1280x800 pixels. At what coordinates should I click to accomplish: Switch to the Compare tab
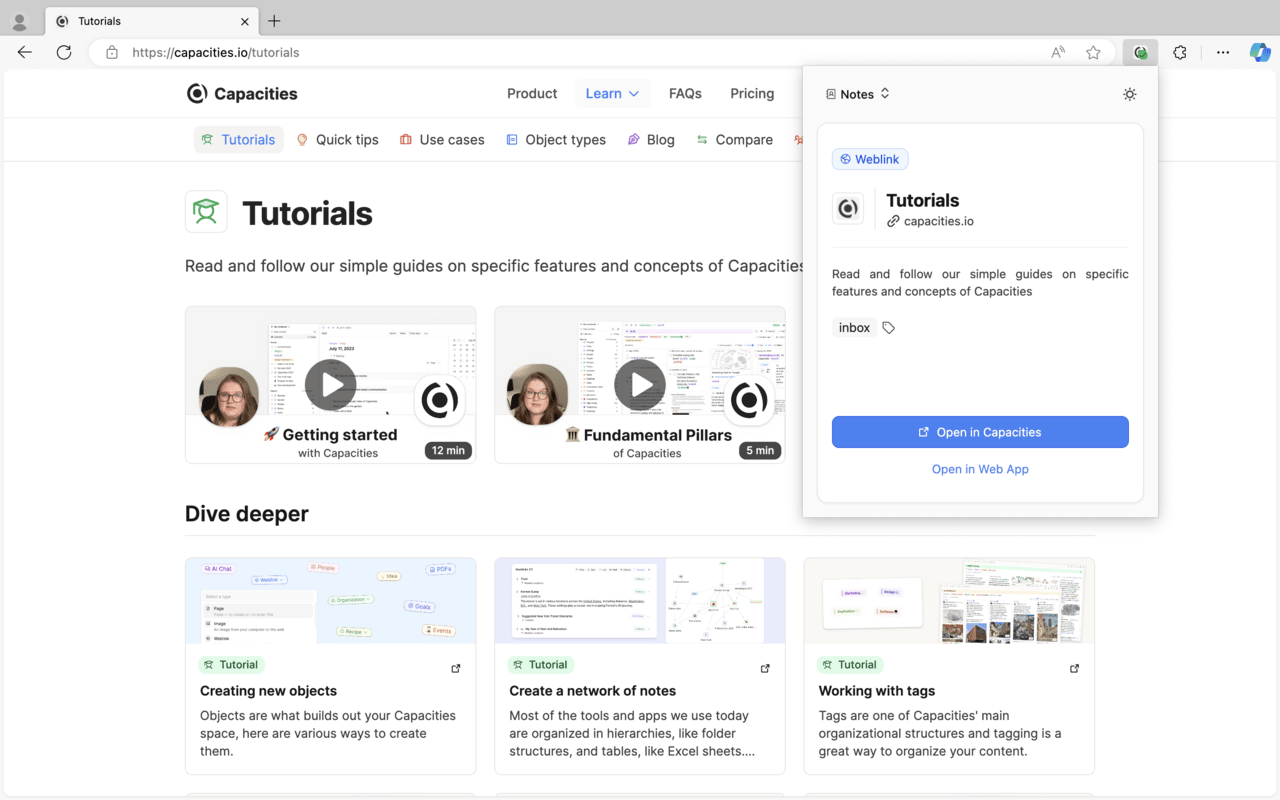point(735,140)
